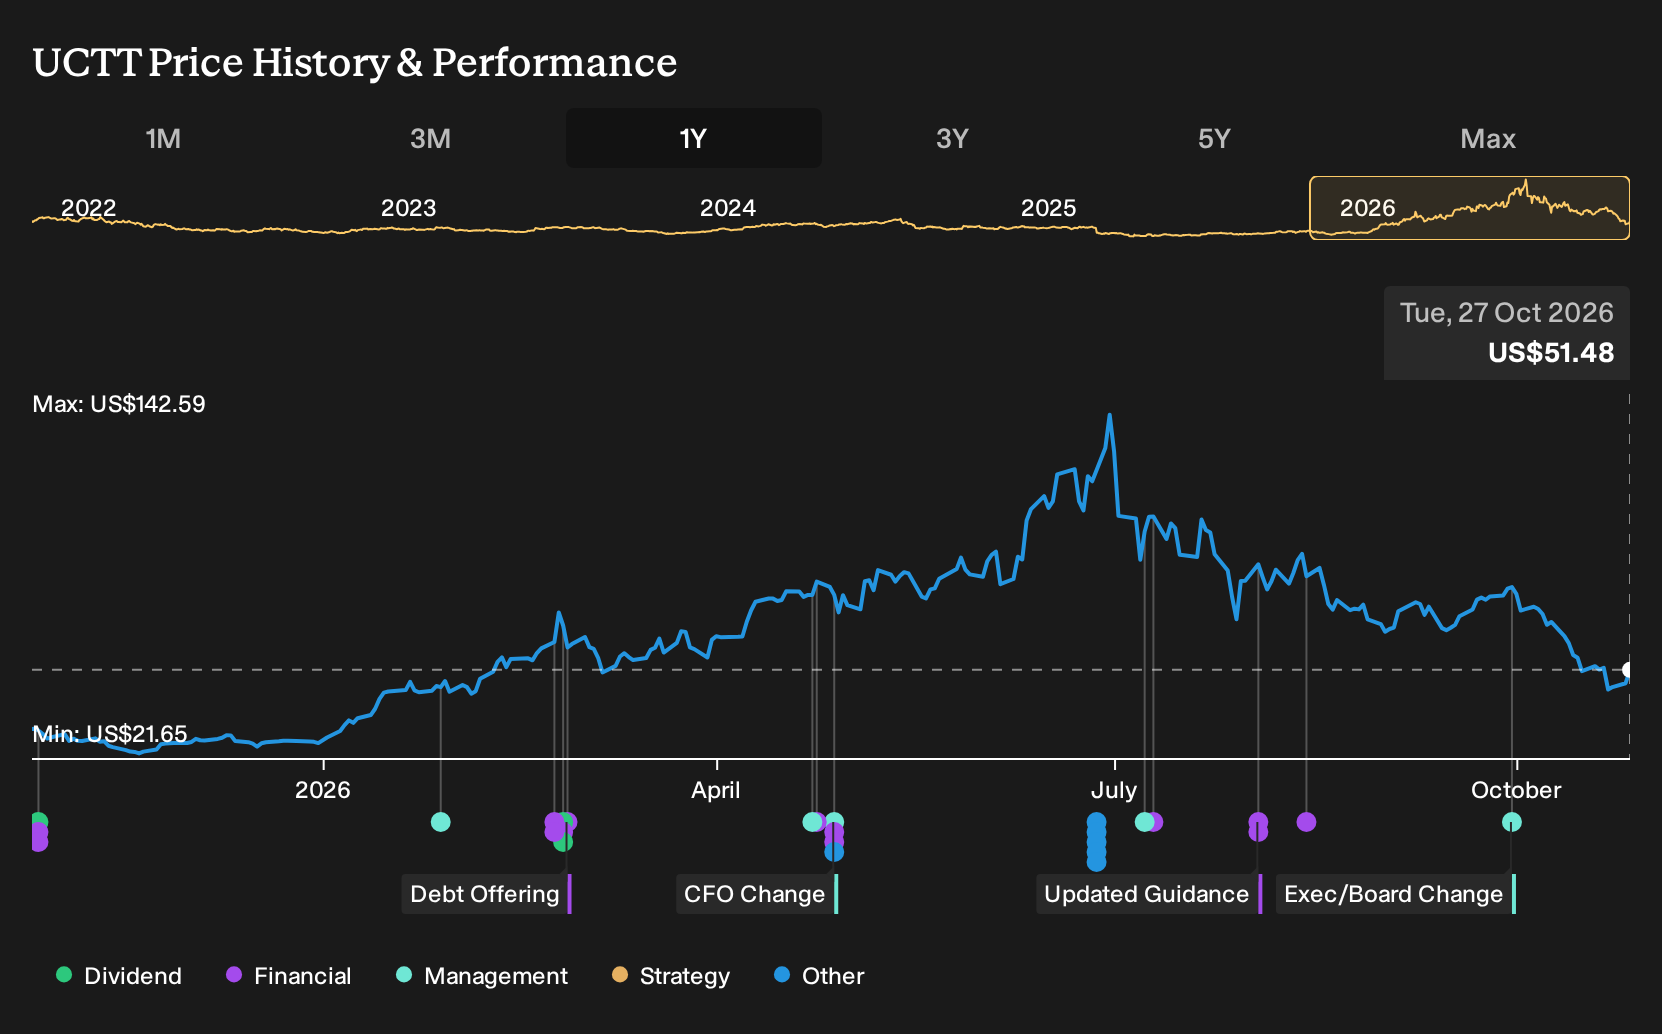The image size is (1662, 1034).
Task: Click the green Dividend legend dot
Action: click(x=64, y=975)
